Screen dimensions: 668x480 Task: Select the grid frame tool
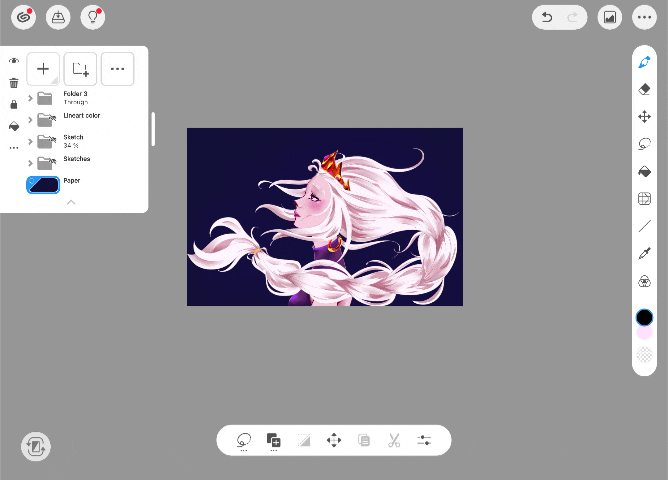(x=644, y=198)
